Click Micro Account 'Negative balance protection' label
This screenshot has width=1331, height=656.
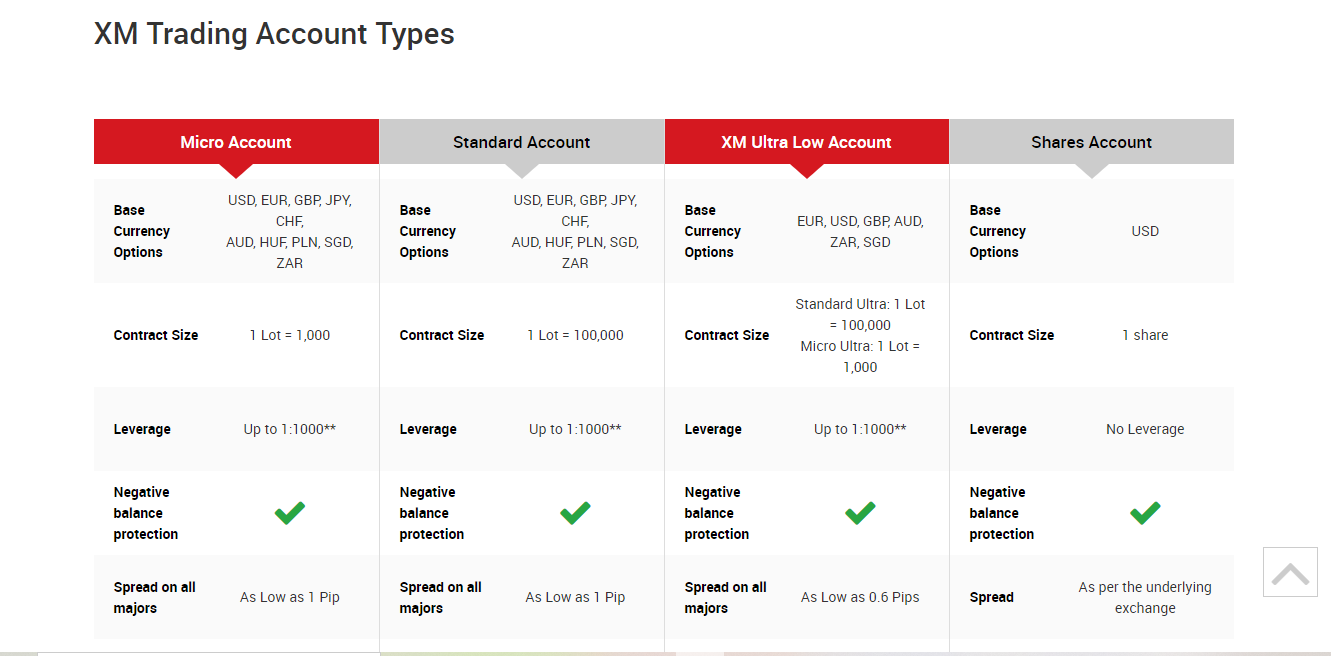(146, 513)
